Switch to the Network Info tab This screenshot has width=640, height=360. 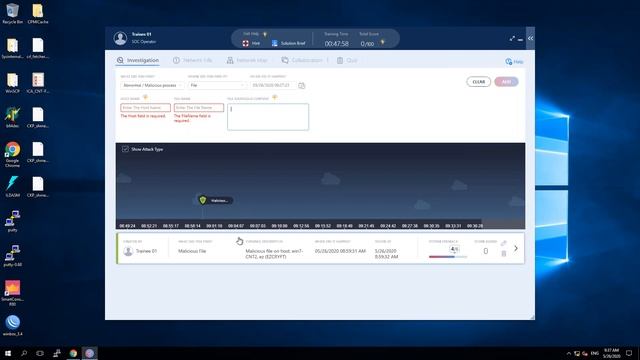click(192, 60)
